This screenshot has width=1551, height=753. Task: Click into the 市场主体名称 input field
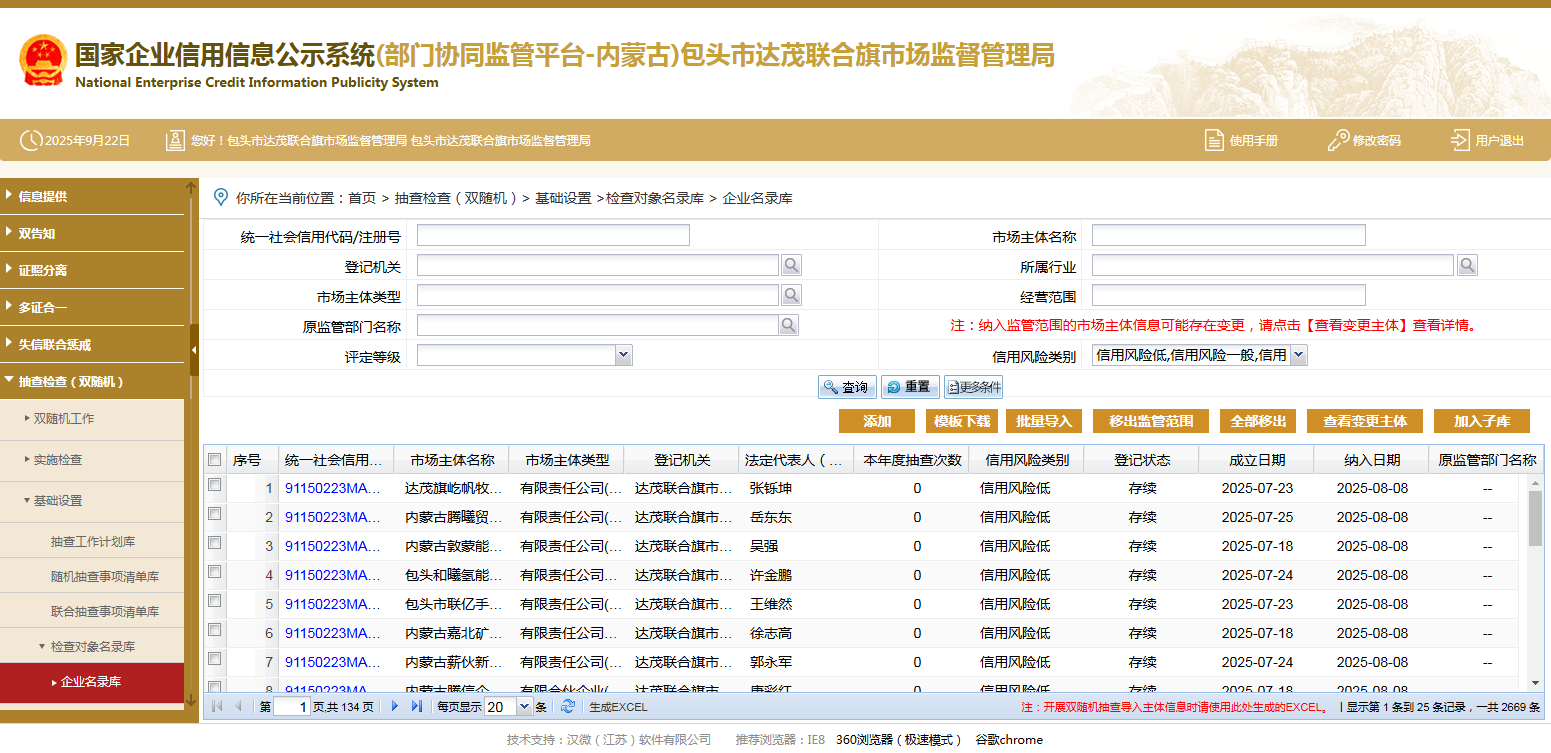(x=1228, y=235)
